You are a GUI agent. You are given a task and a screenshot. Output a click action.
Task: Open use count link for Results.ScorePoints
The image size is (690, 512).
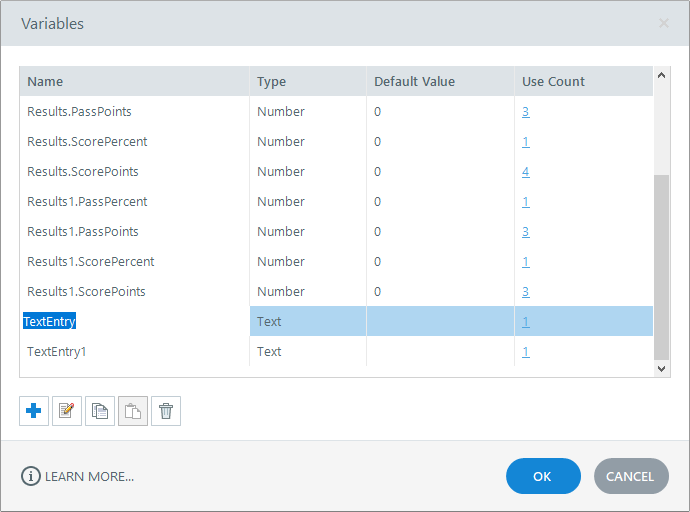tap(526, 172)
